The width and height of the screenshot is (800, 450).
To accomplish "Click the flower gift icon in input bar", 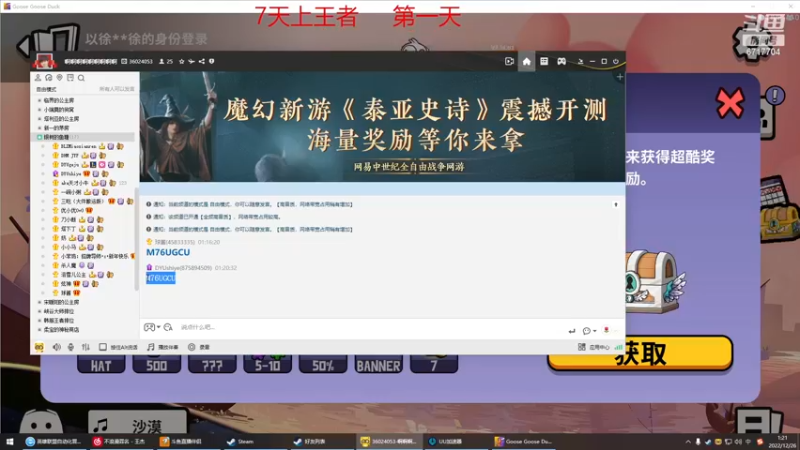I will coord(606,330).
